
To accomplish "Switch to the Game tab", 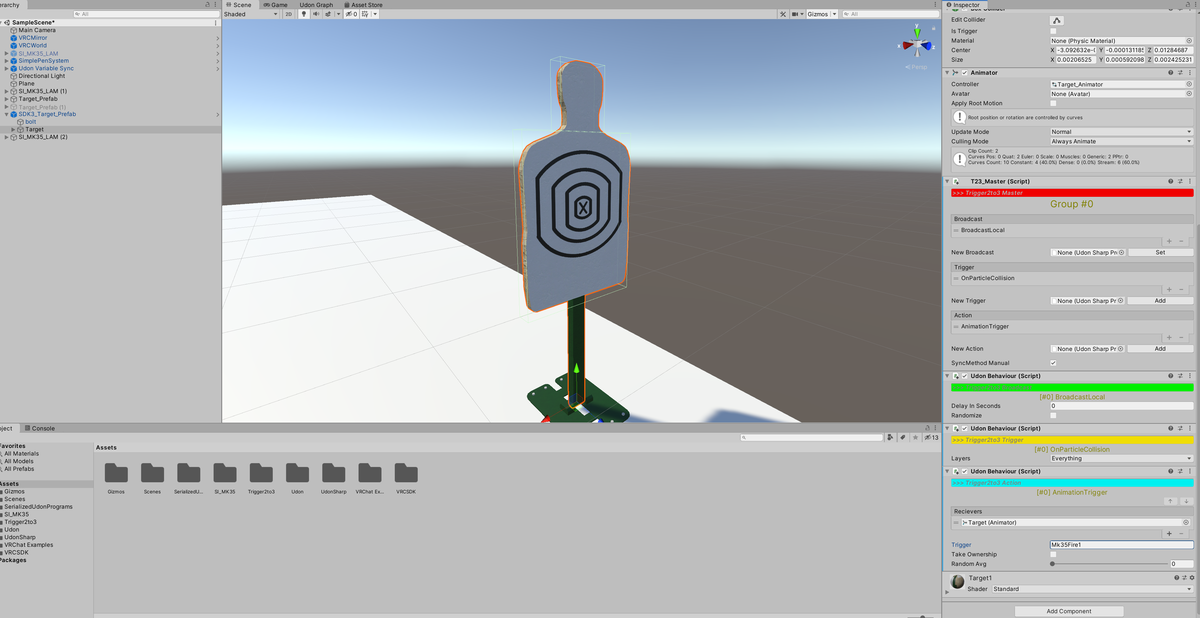I will tap(274, 5).
